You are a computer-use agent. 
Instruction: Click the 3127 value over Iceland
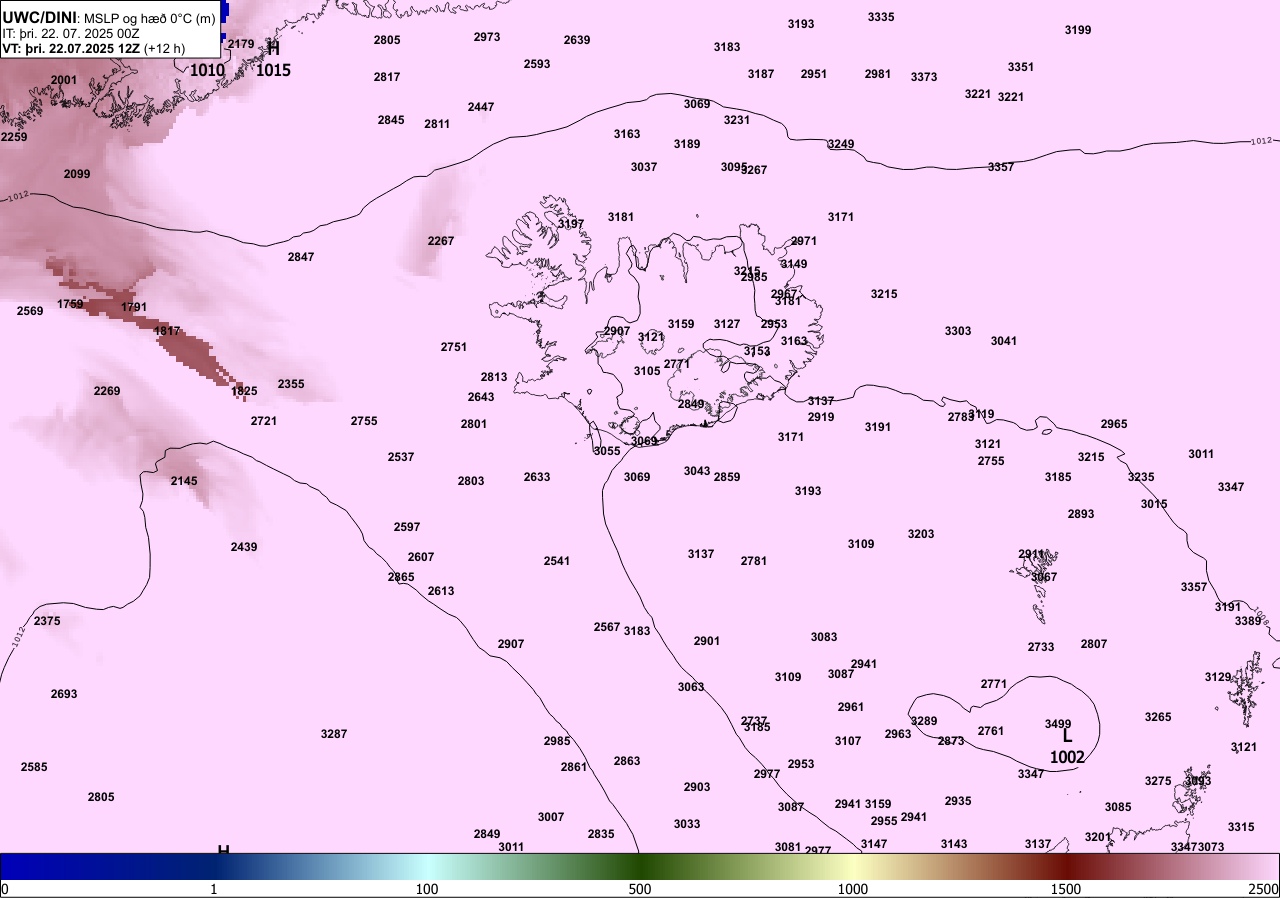[x=727, y=324]
